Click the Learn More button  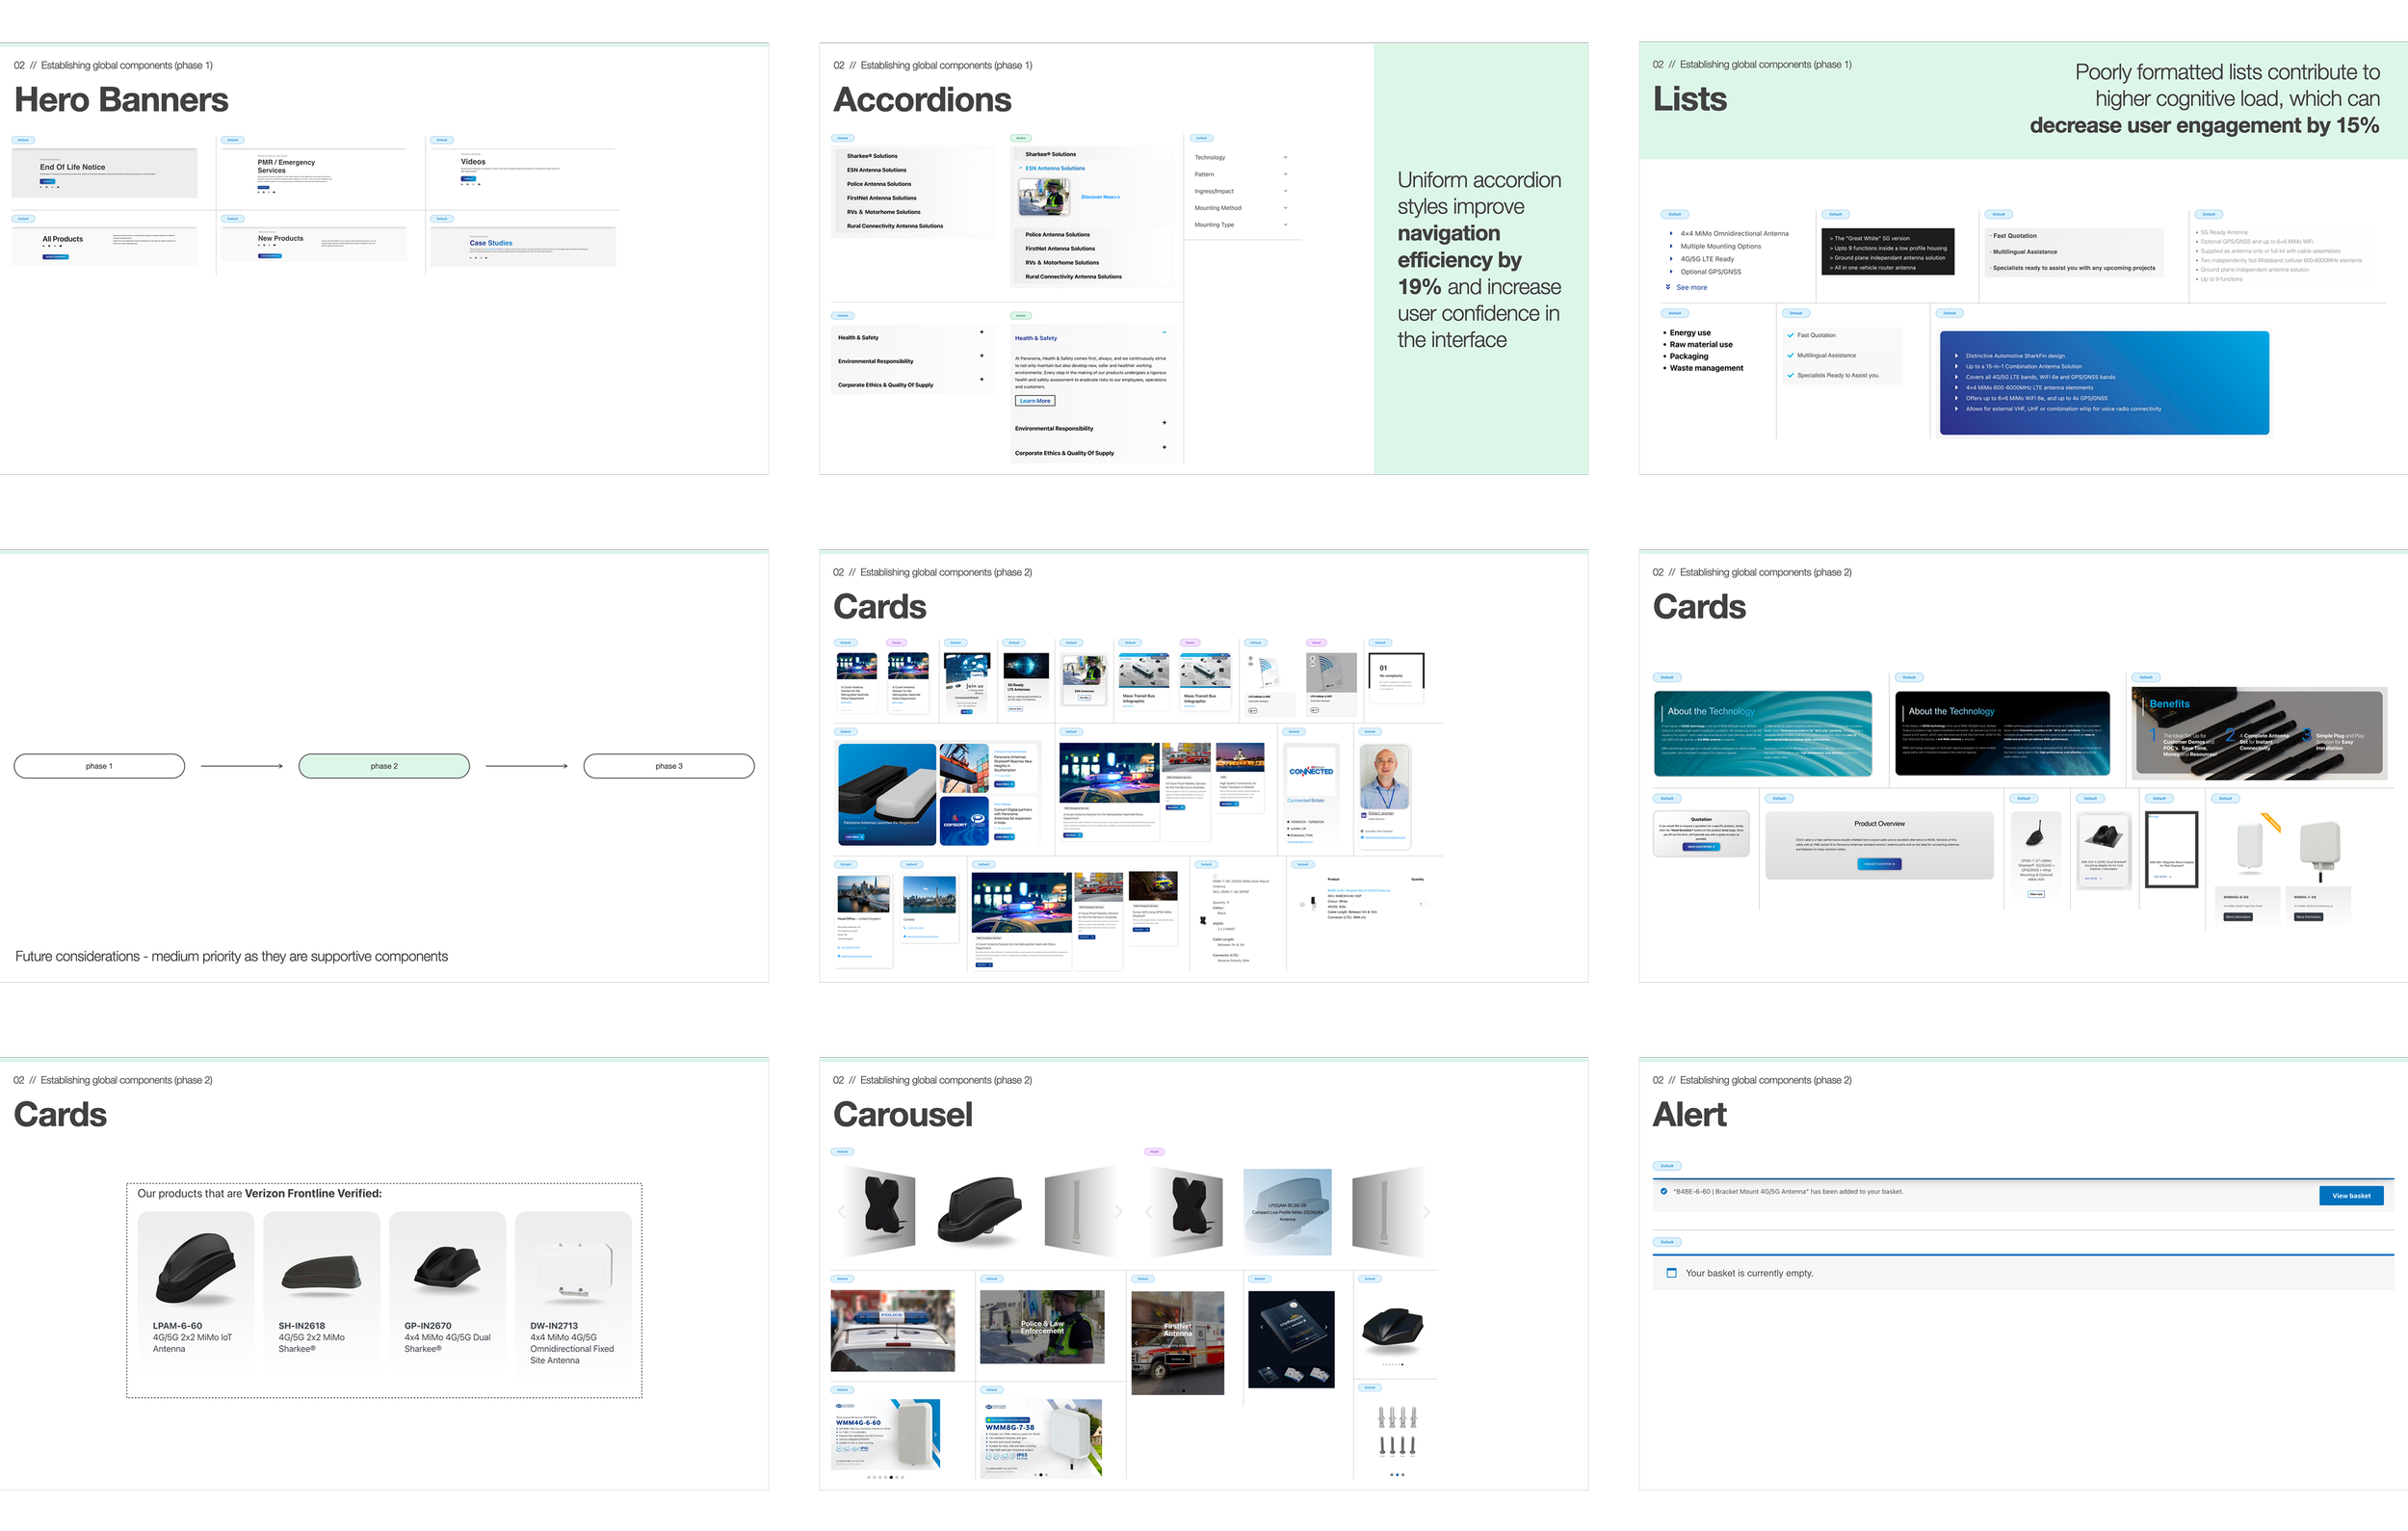[1034, 401]
